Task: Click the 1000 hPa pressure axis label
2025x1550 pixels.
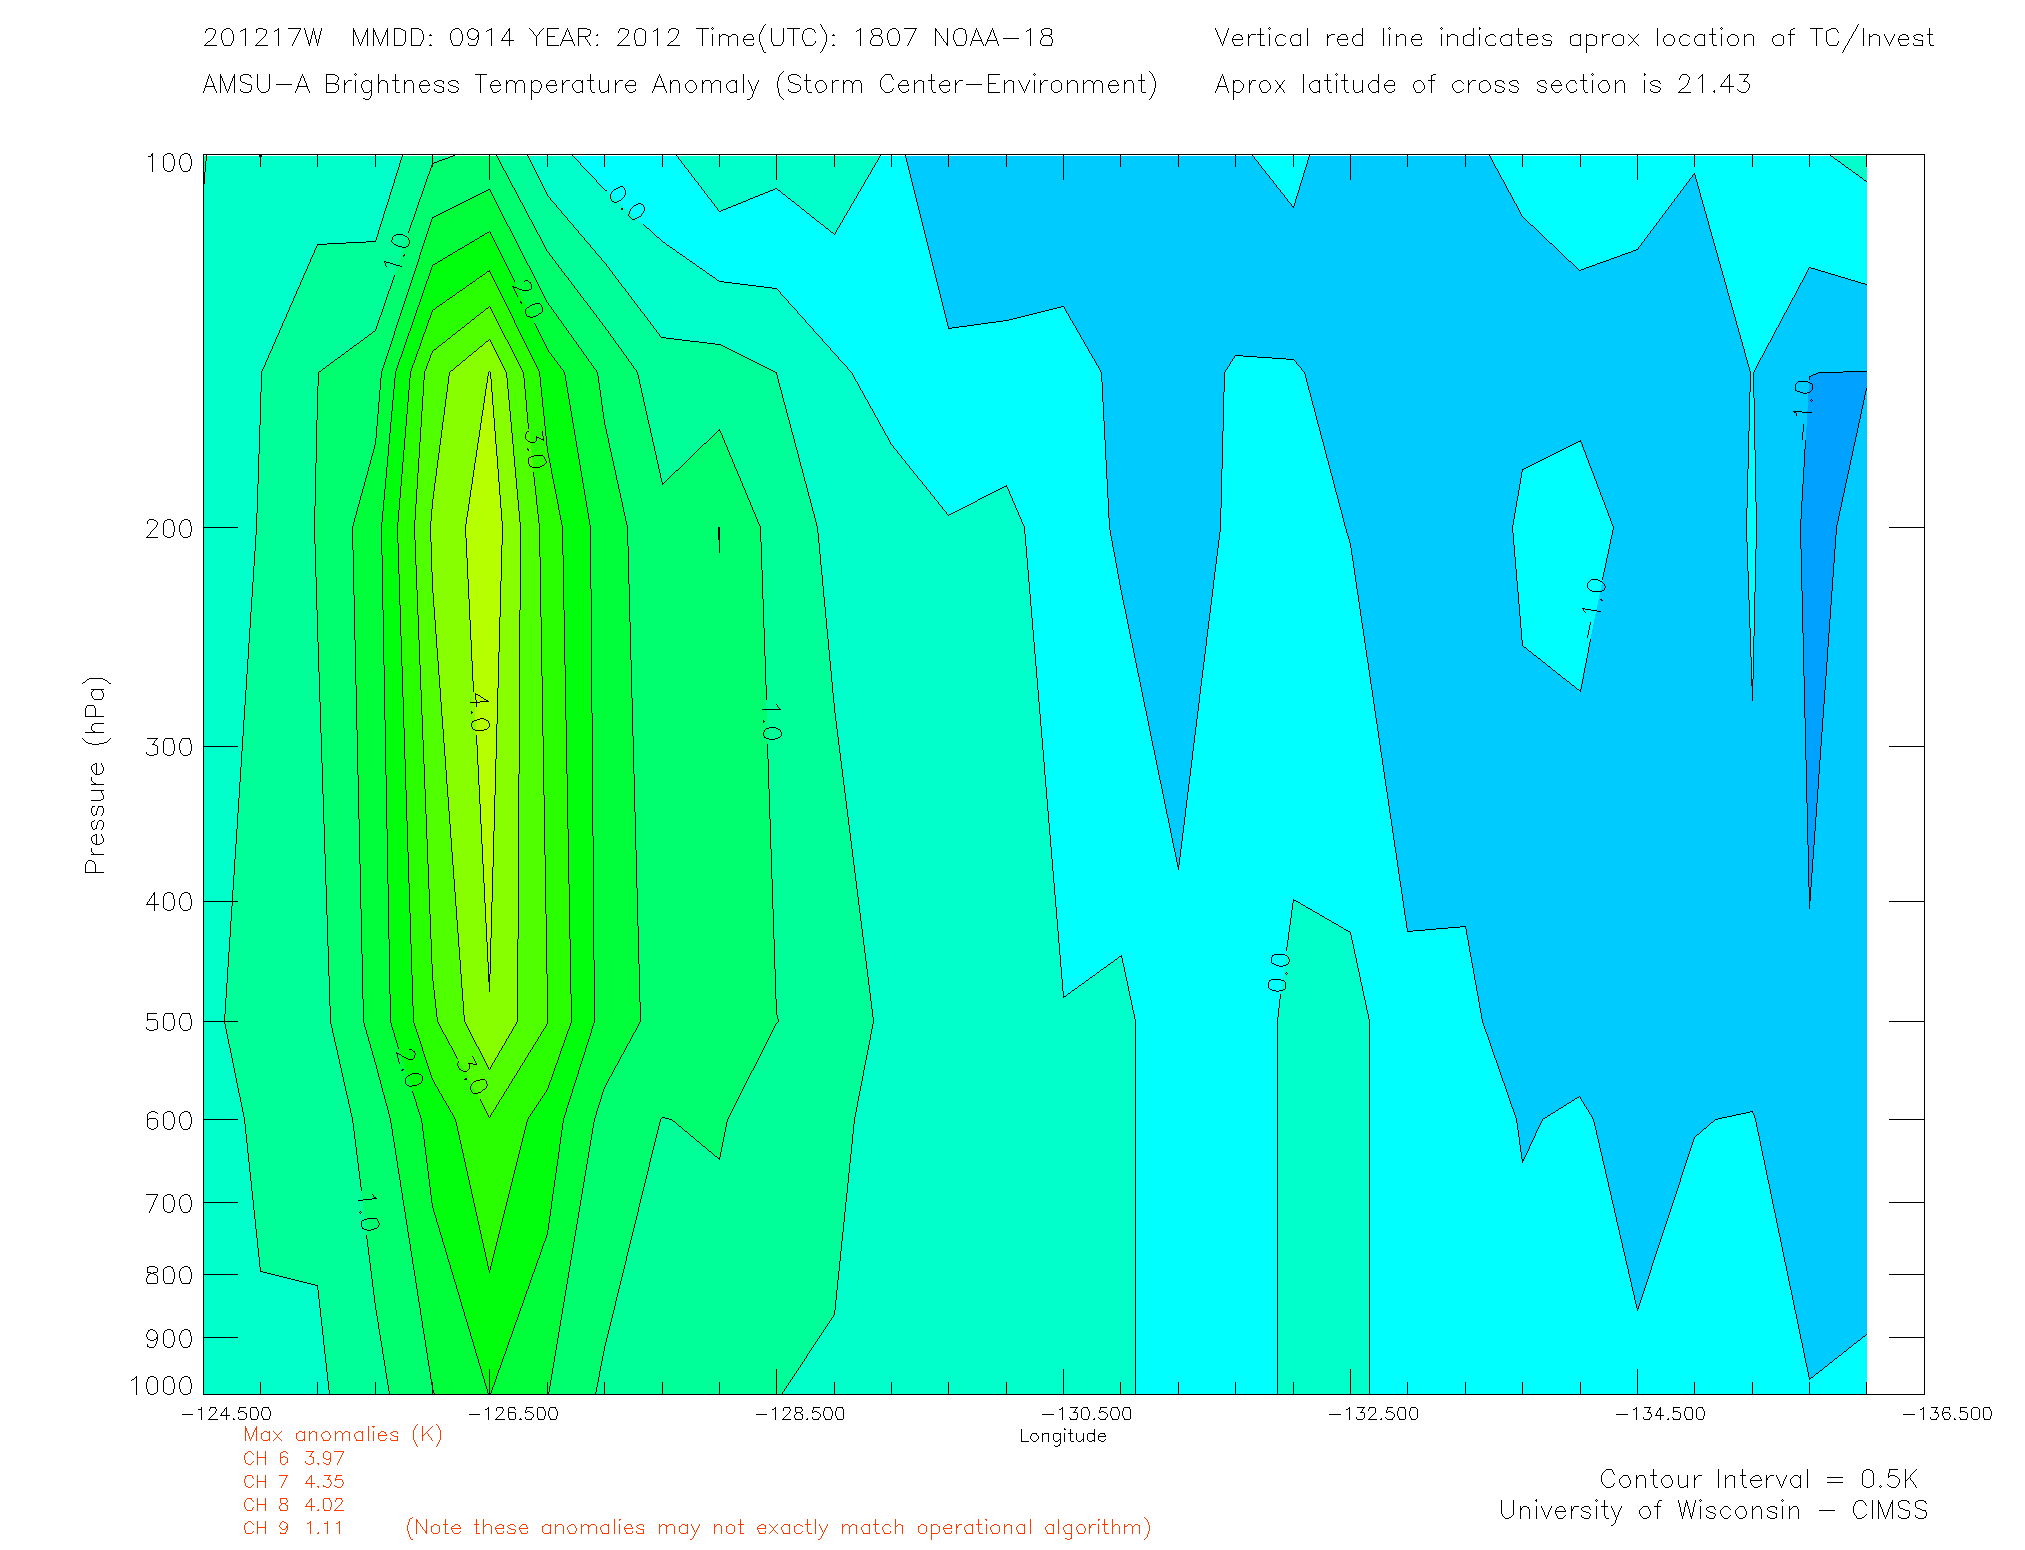Action: pyautogui.click(x=161, y=1385)
